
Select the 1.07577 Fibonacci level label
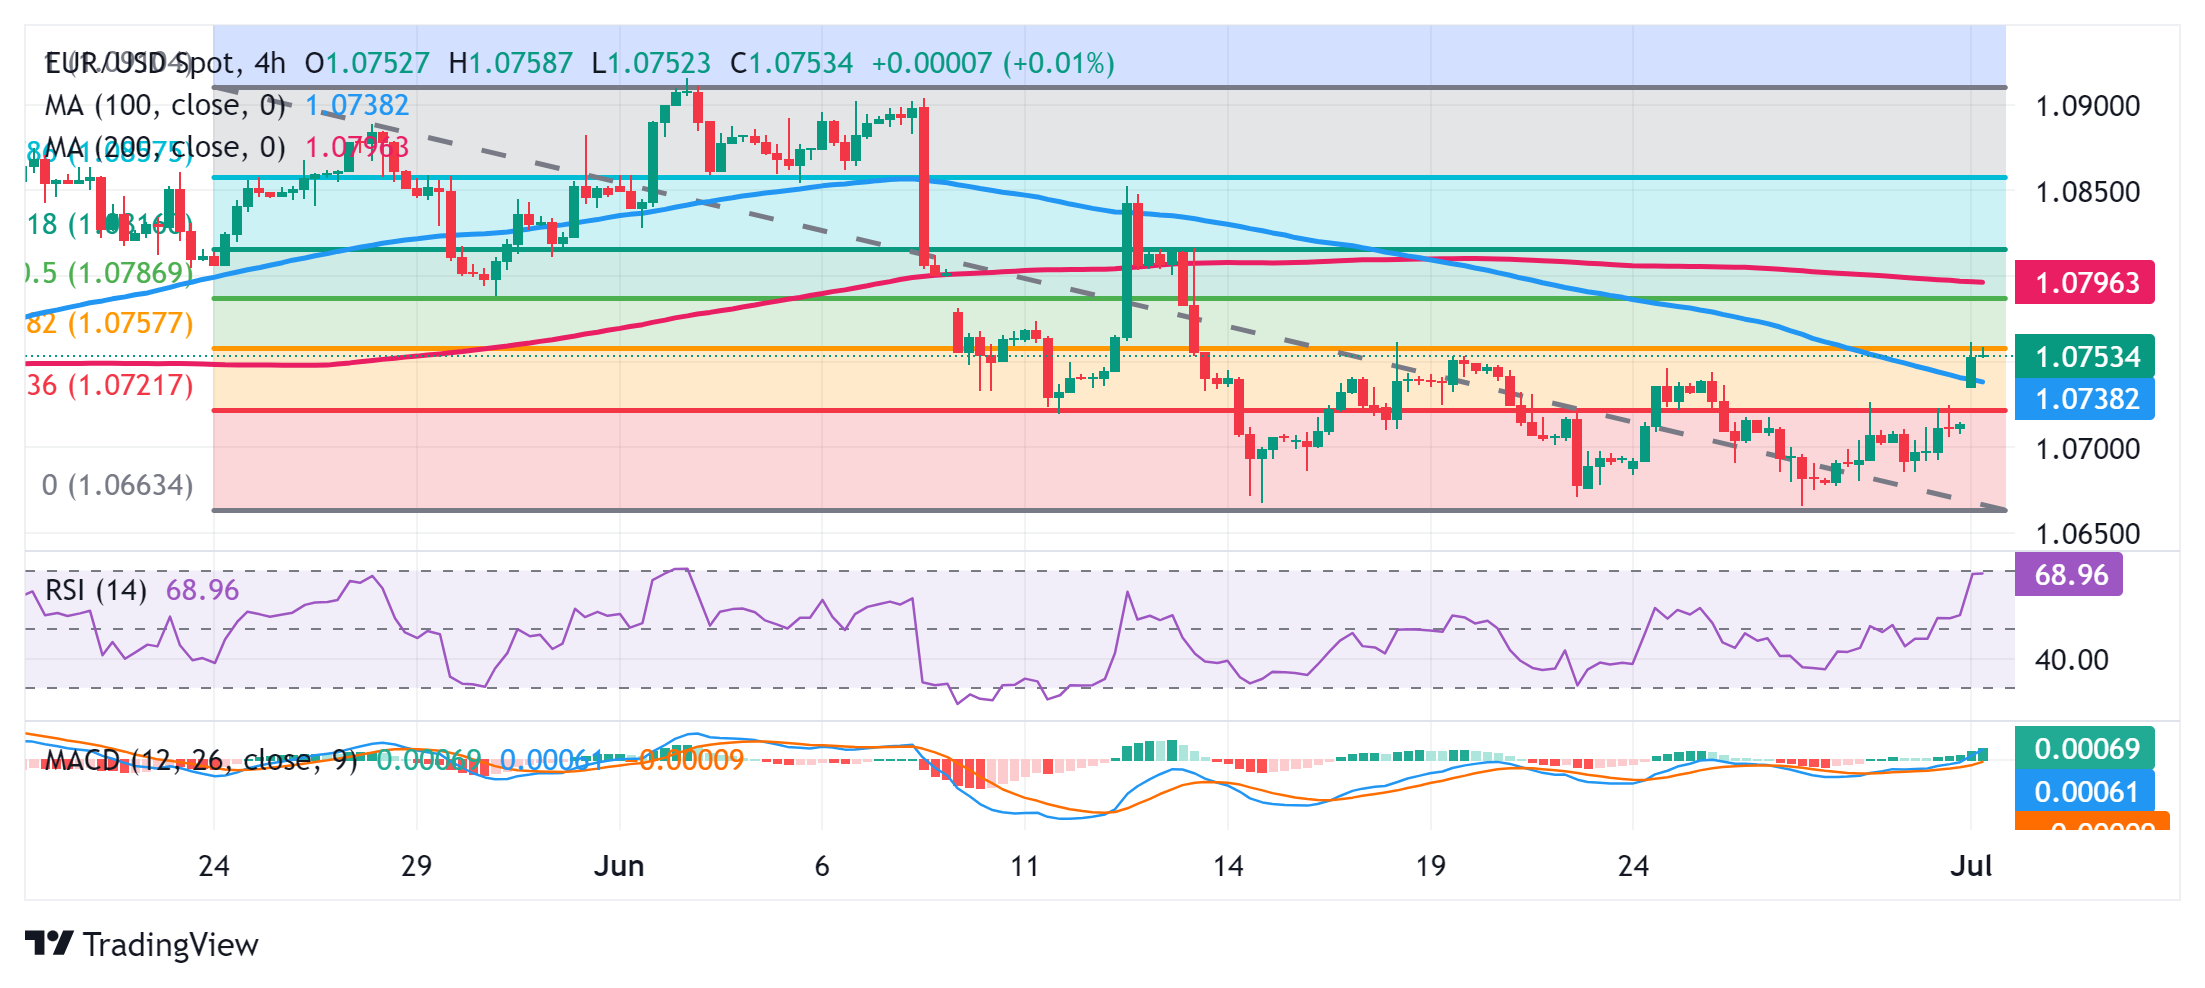coord(110,323)
